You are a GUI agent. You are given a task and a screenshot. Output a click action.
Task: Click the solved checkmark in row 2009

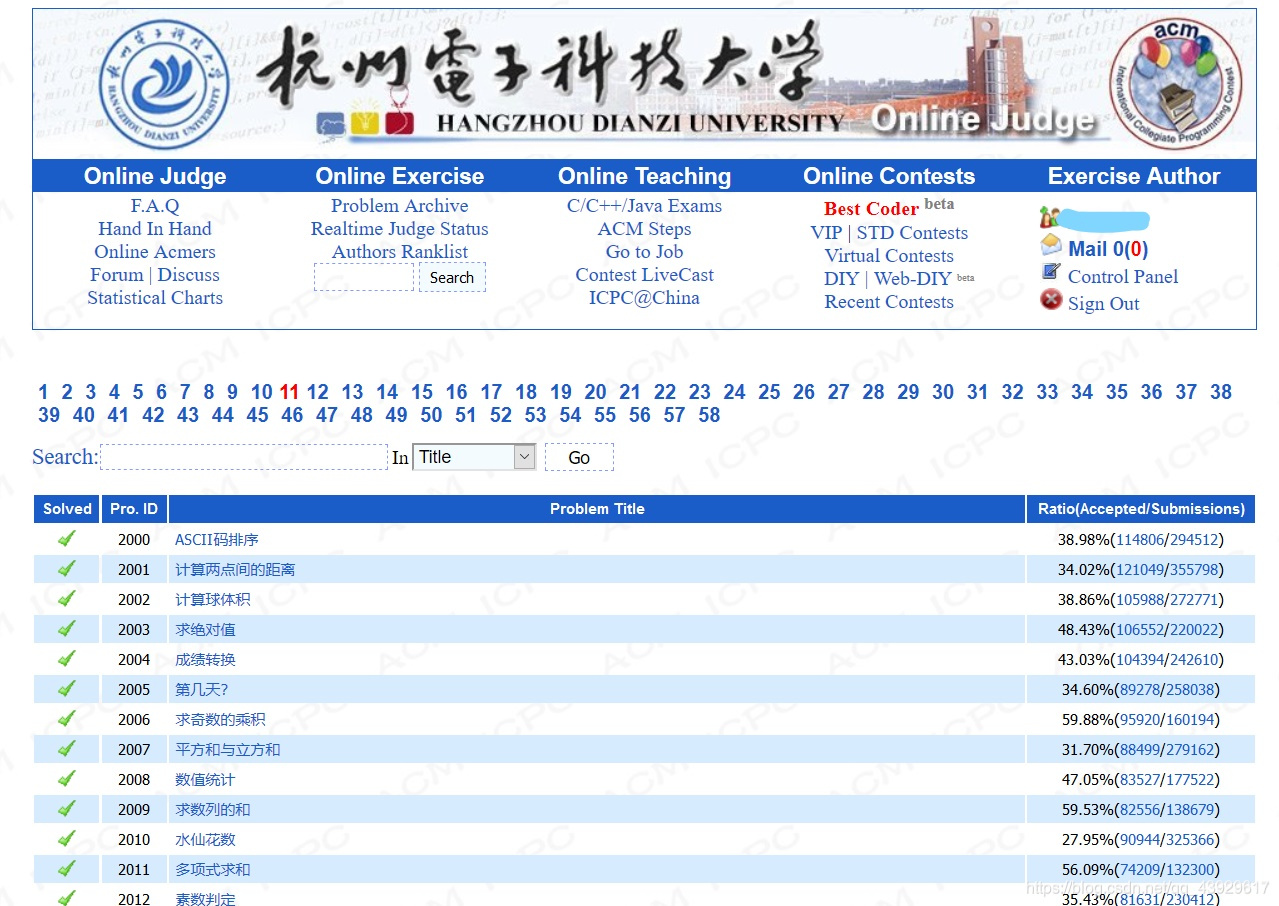pos(67,809)
